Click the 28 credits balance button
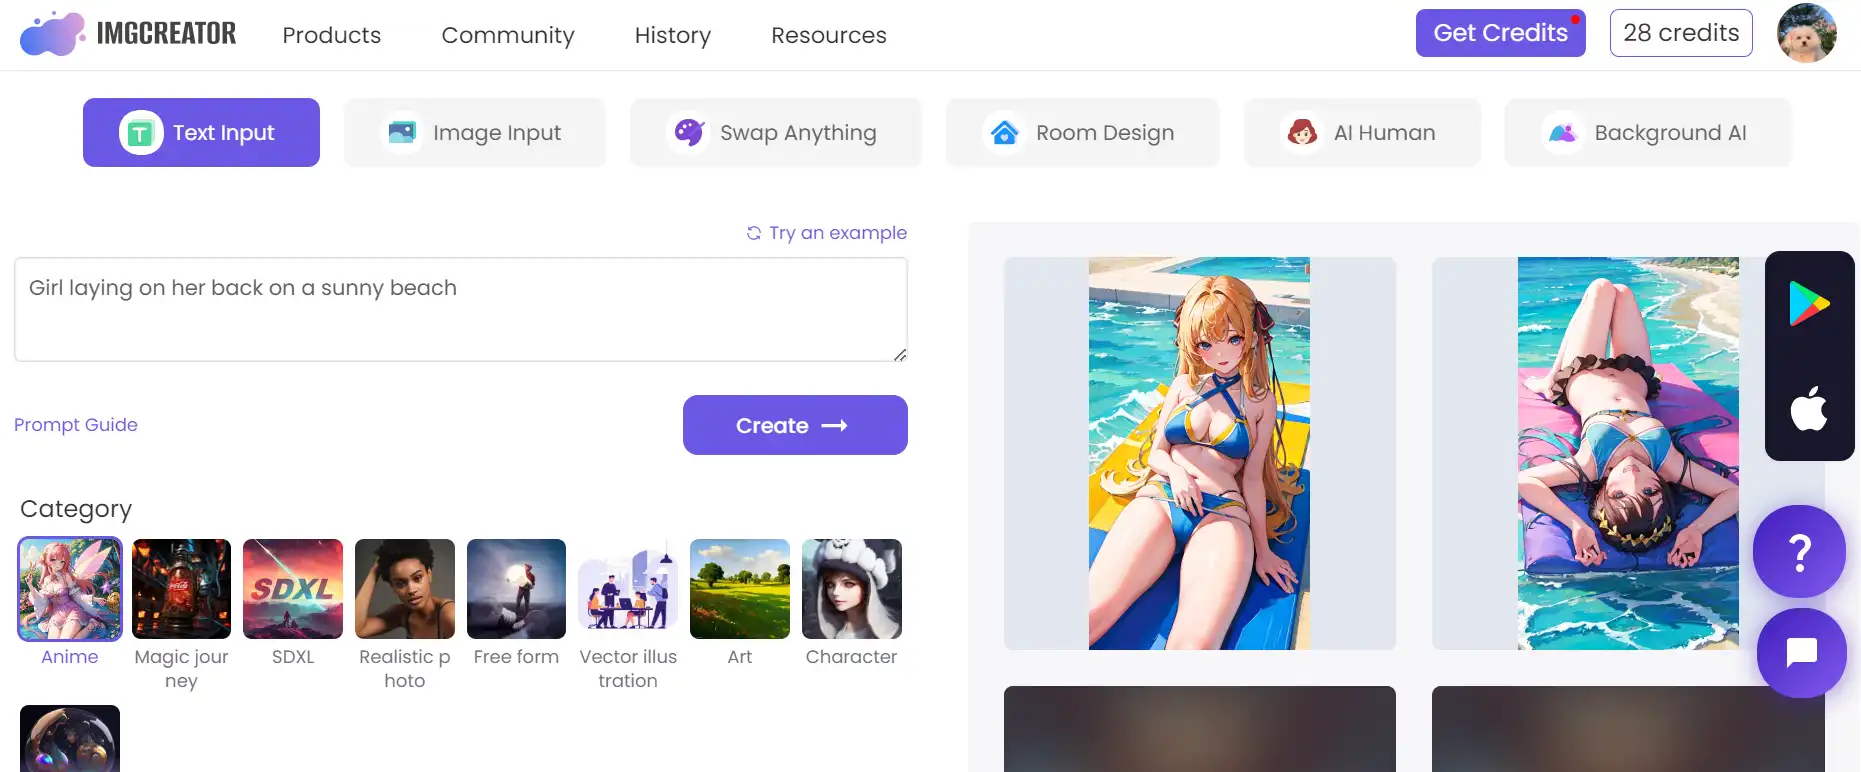Viewport: 1861px width, 772px height. [1681, 33]
